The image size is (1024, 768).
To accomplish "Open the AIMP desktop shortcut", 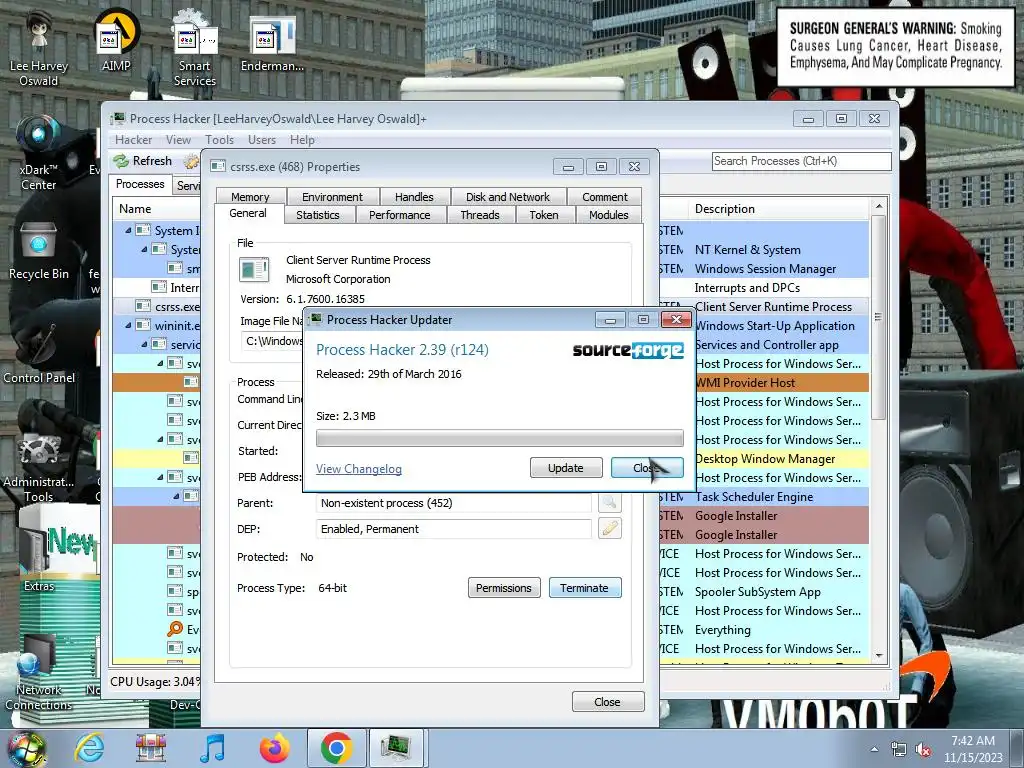I will pyautogui.click(x=116, y=39).
